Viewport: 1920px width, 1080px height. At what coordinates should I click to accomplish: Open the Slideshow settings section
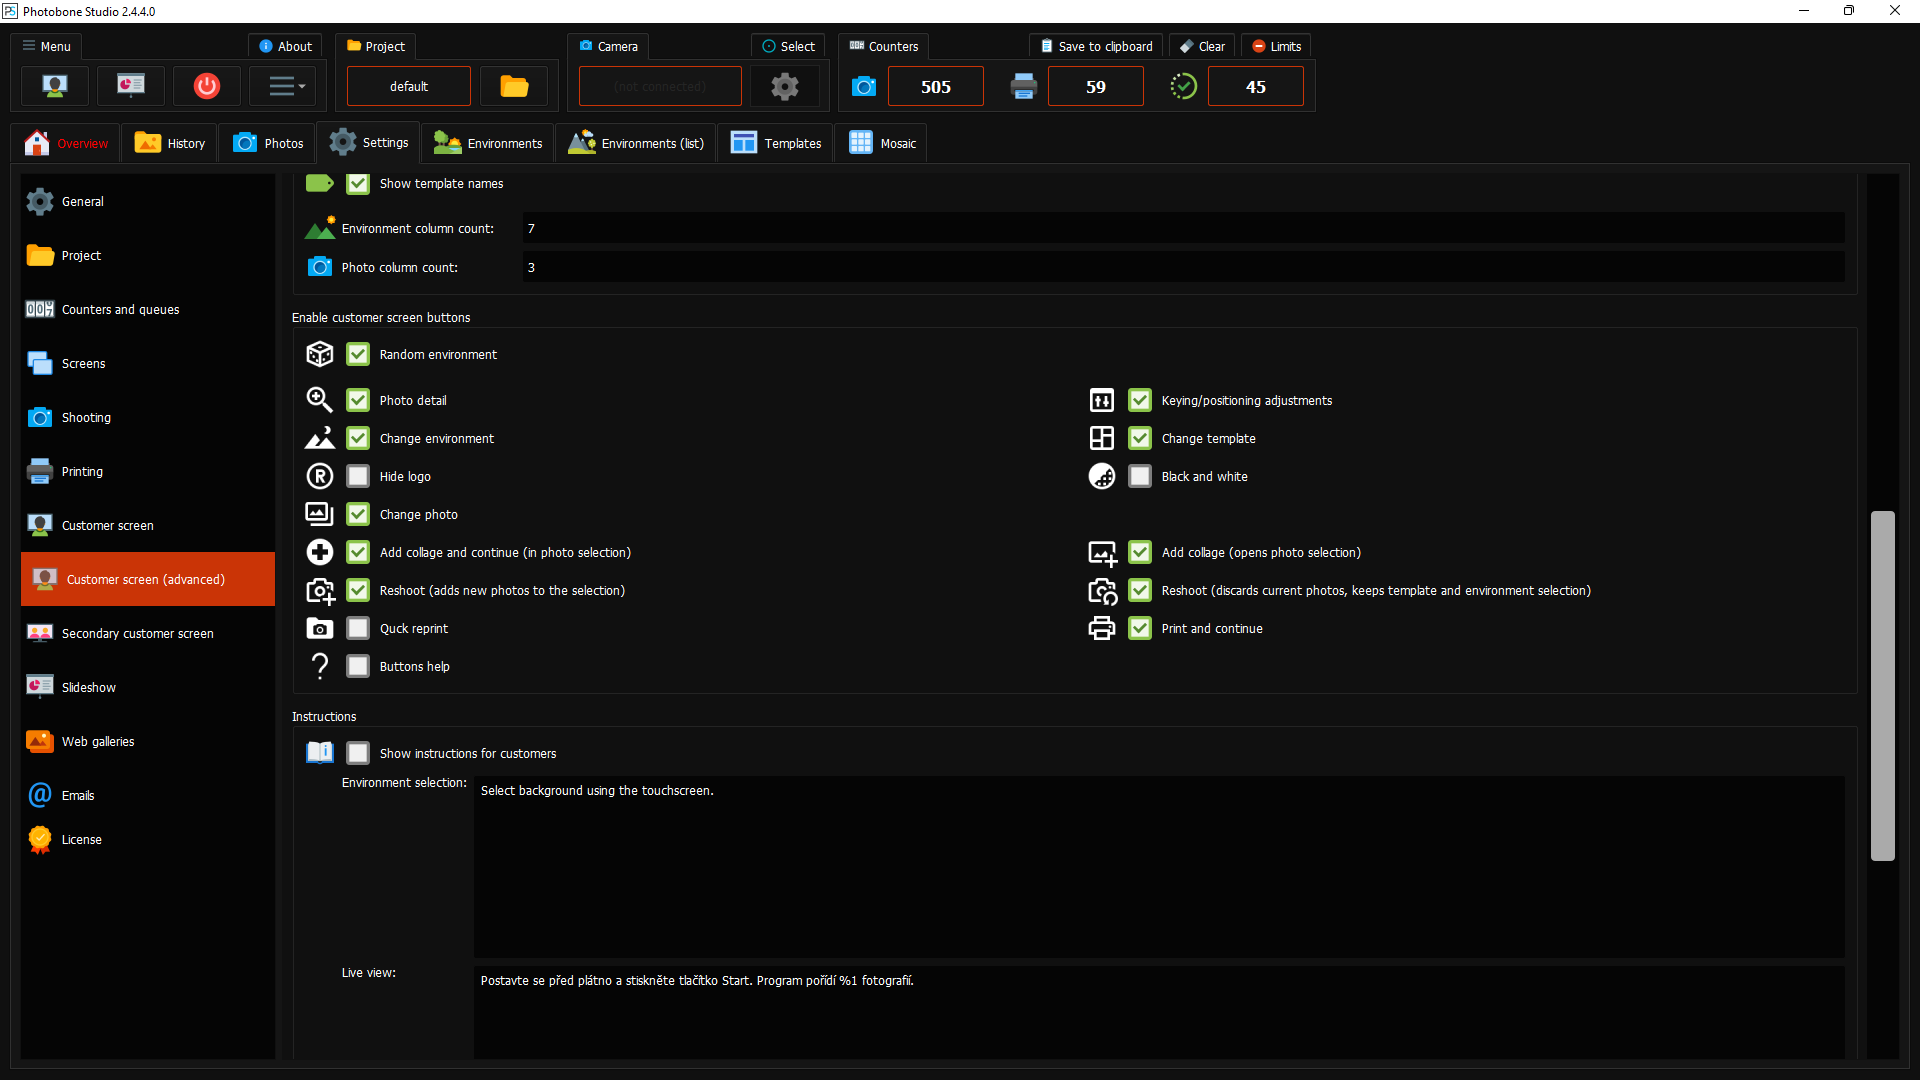[x=88, y=687]
